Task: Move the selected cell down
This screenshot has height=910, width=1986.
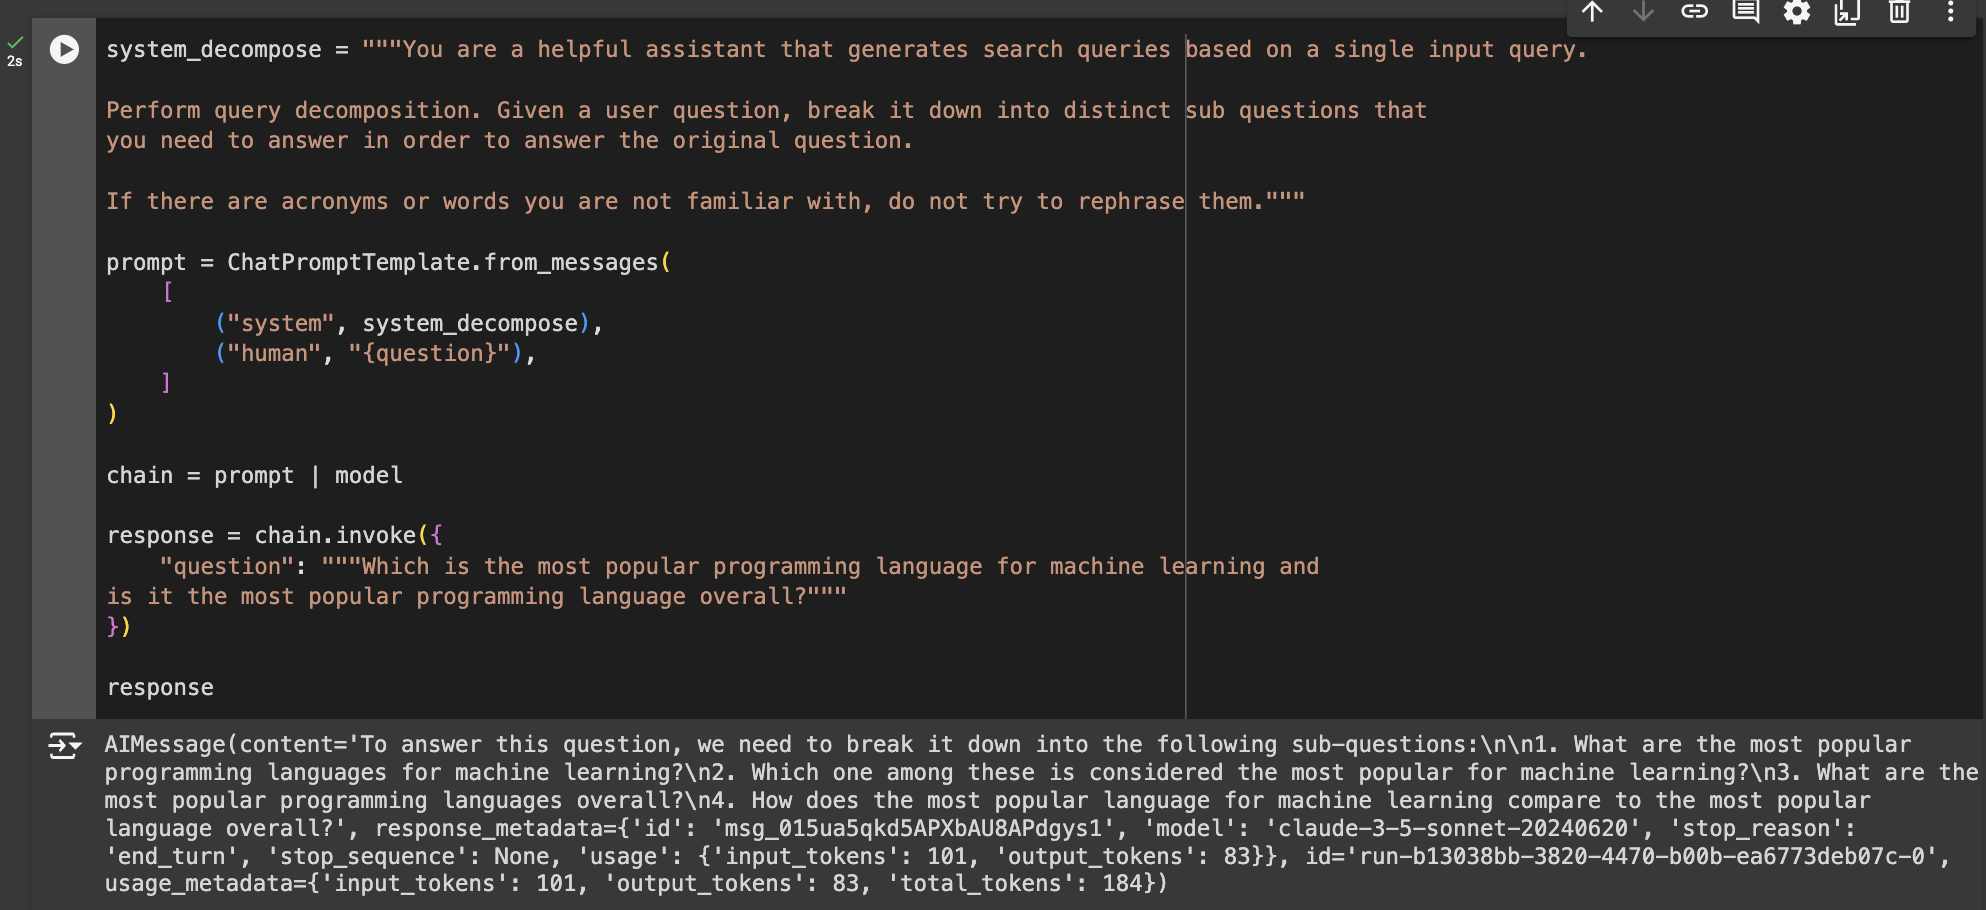Action: click(x=1641, y=13)
